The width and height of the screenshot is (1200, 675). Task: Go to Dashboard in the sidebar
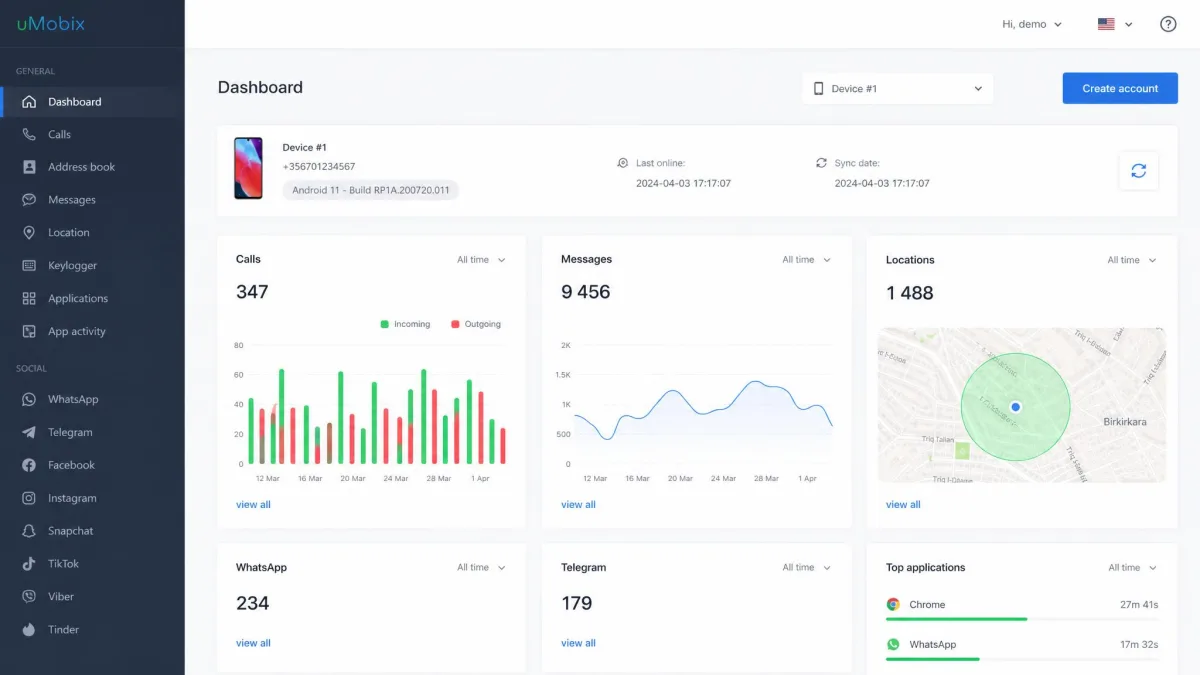coord(92,102)
